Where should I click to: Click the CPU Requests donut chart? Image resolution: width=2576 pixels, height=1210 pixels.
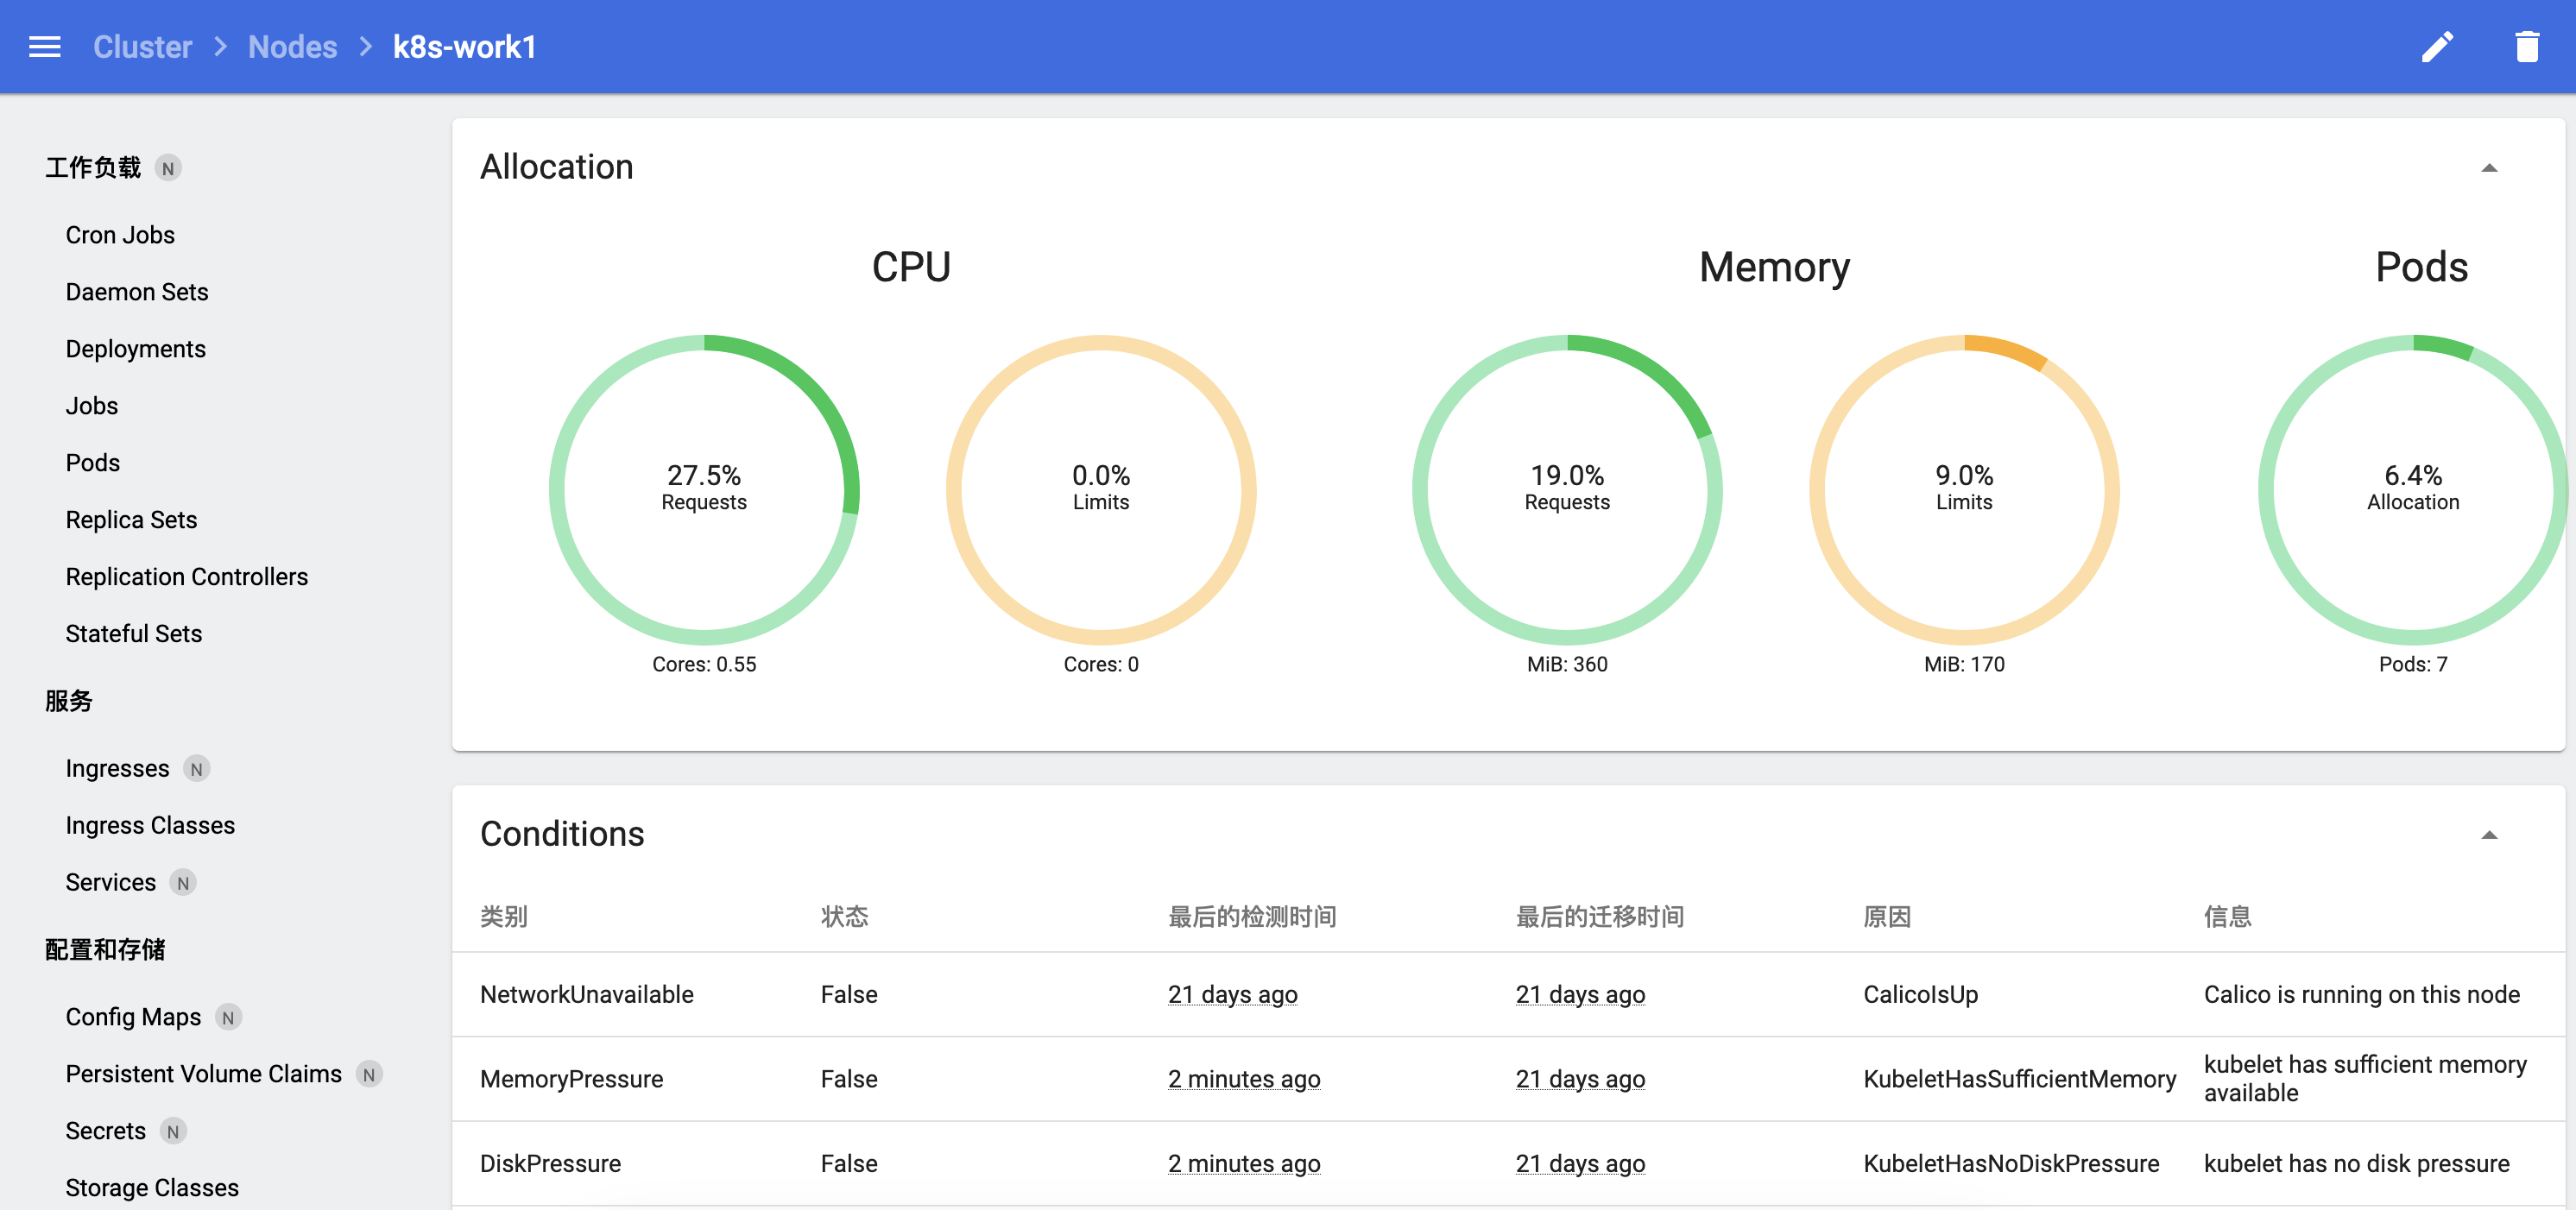704,486
